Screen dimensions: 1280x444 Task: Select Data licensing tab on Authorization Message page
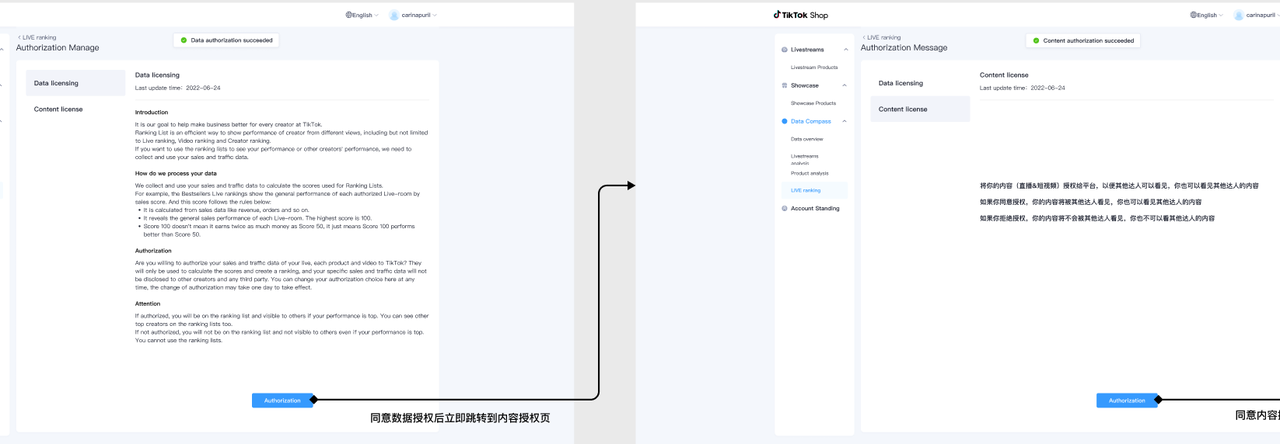pyautogui.click(x=900, y=83)
